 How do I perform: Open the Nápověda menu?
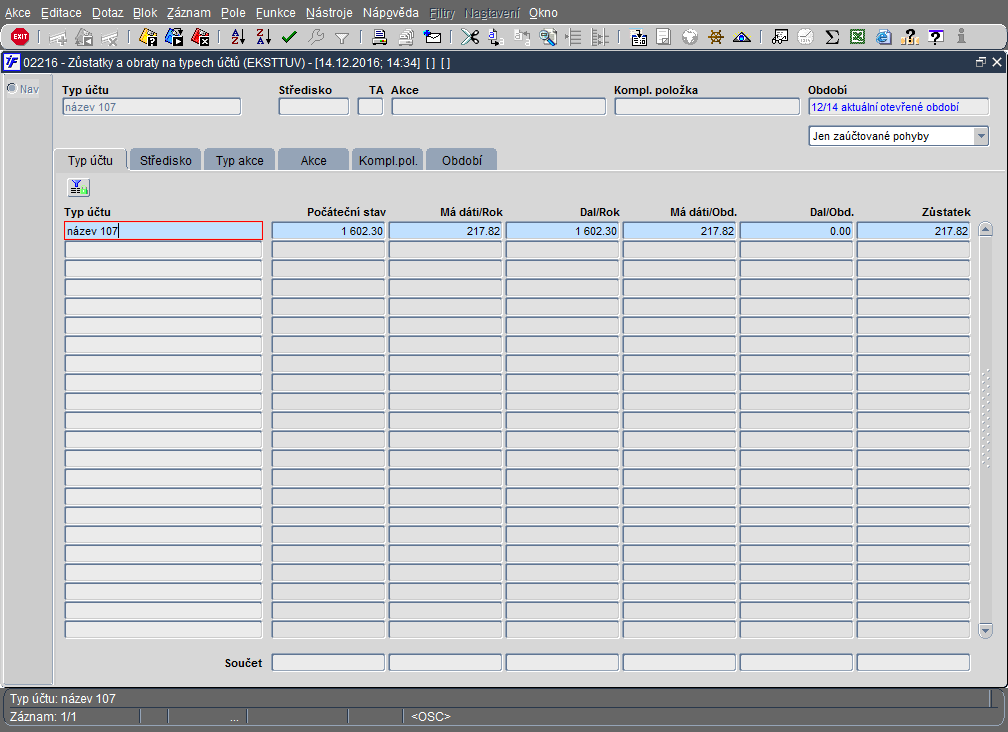[x=390, y=13]
